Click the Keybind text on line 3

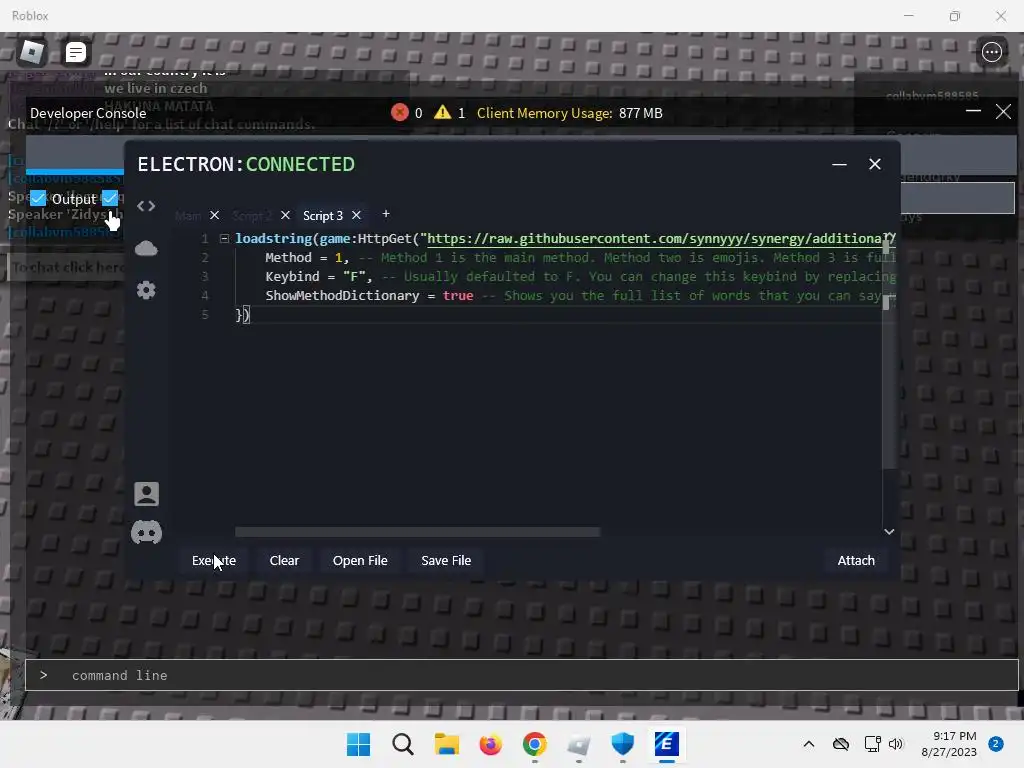coord(292,276)
